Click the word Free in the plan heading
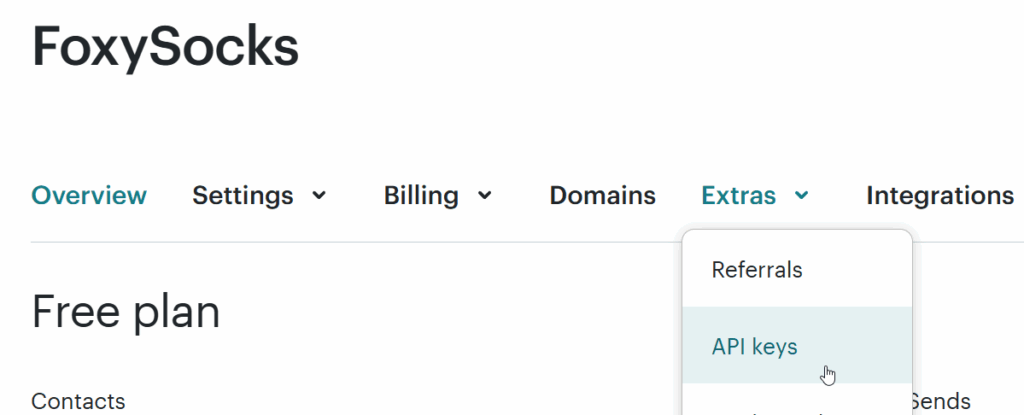The height and width of the screenshot is (415, 1024). (x=73, y=312)
